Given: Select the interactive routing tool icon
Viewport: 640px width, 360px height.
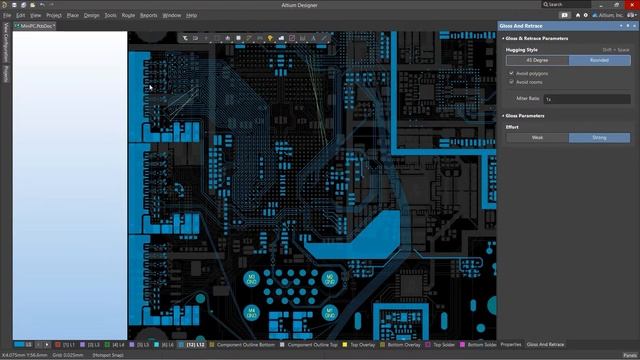Looking at the screenshot, I should (x=249, y=38).
